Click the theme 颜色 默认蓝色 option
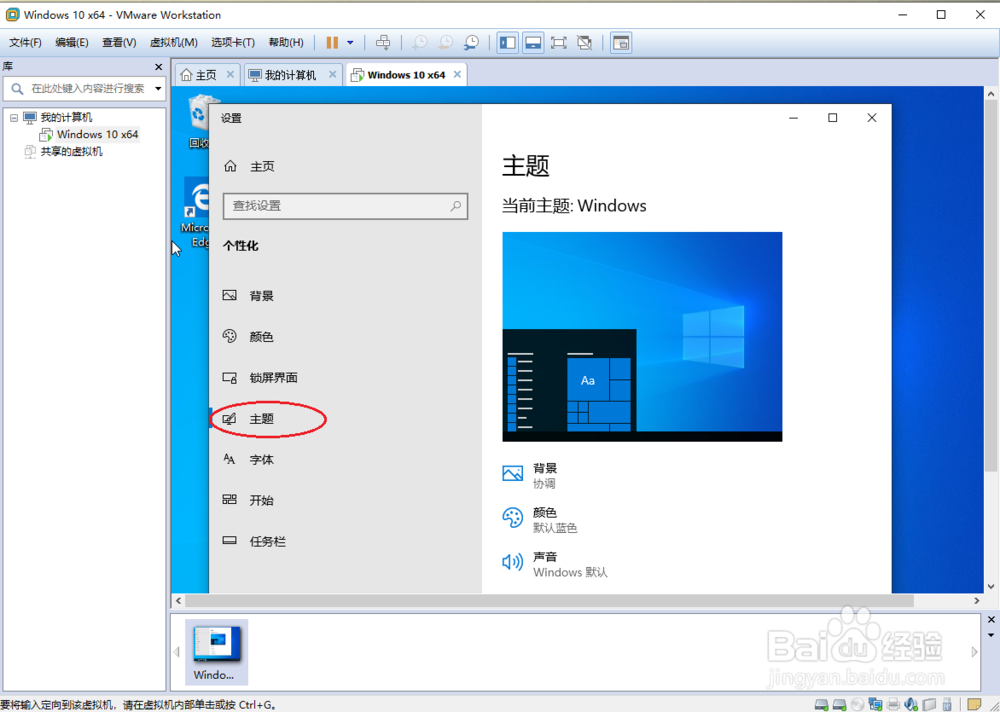1000x712 pixels. [x=540, y=520]
